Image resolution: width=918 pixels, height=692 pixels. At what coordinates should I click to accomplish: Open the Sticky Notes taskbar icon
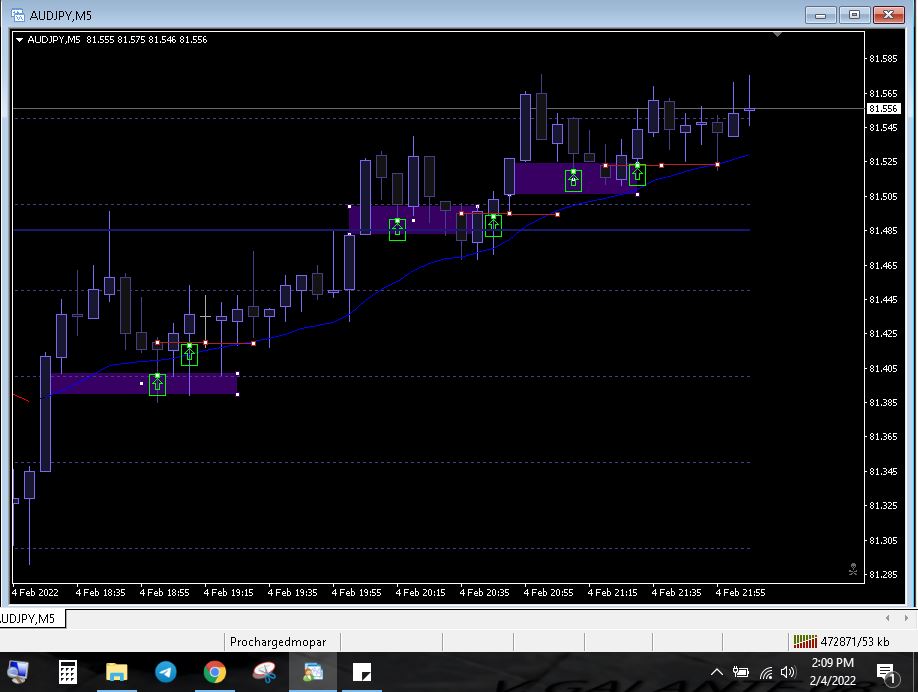[362, 672]
